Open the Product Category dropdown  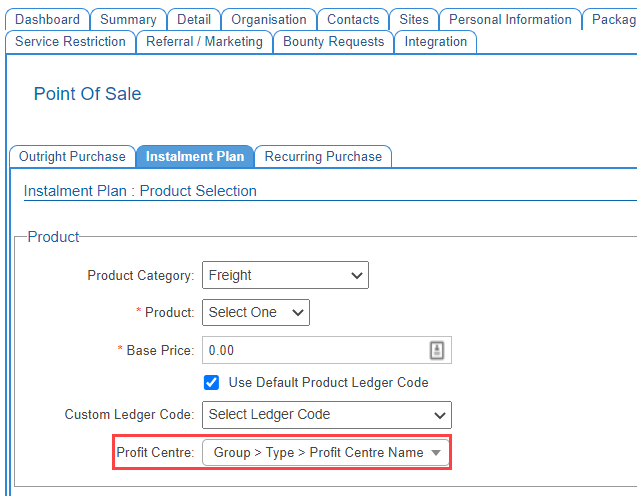tap(285, 275)
